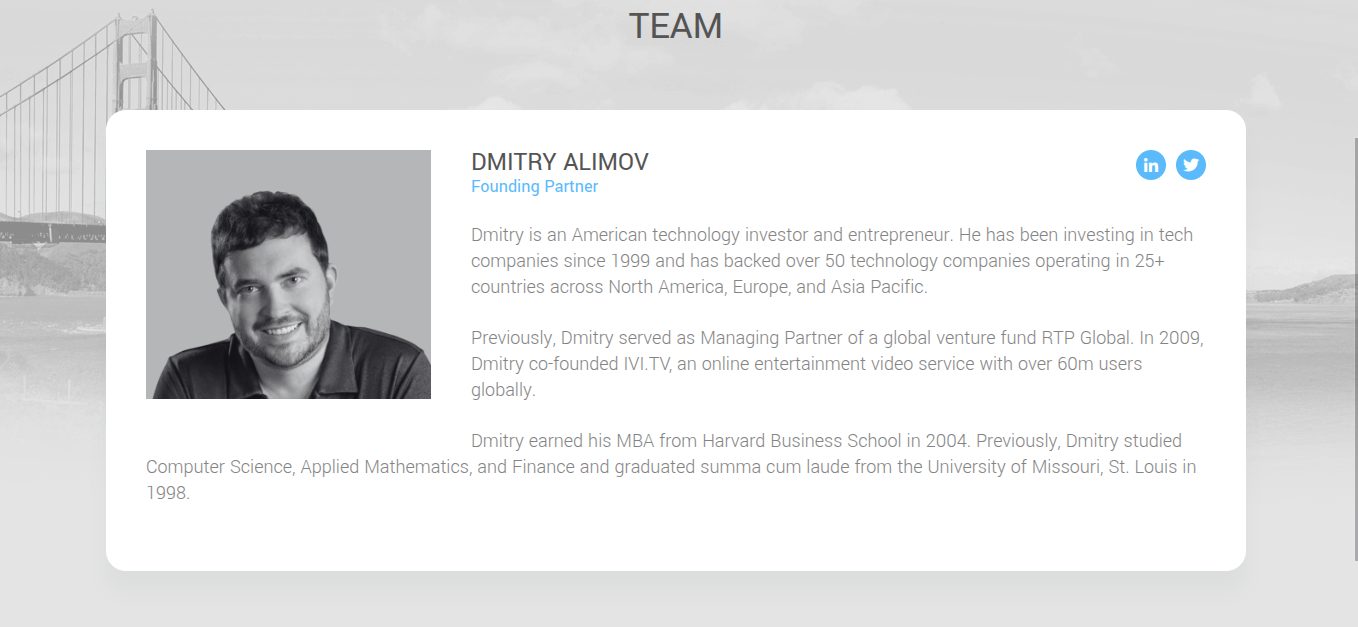Open Dmitry Alimov's LinkedIn profile icon
This screenshot has width=1358, height=627.
[x=1150, y=165]
